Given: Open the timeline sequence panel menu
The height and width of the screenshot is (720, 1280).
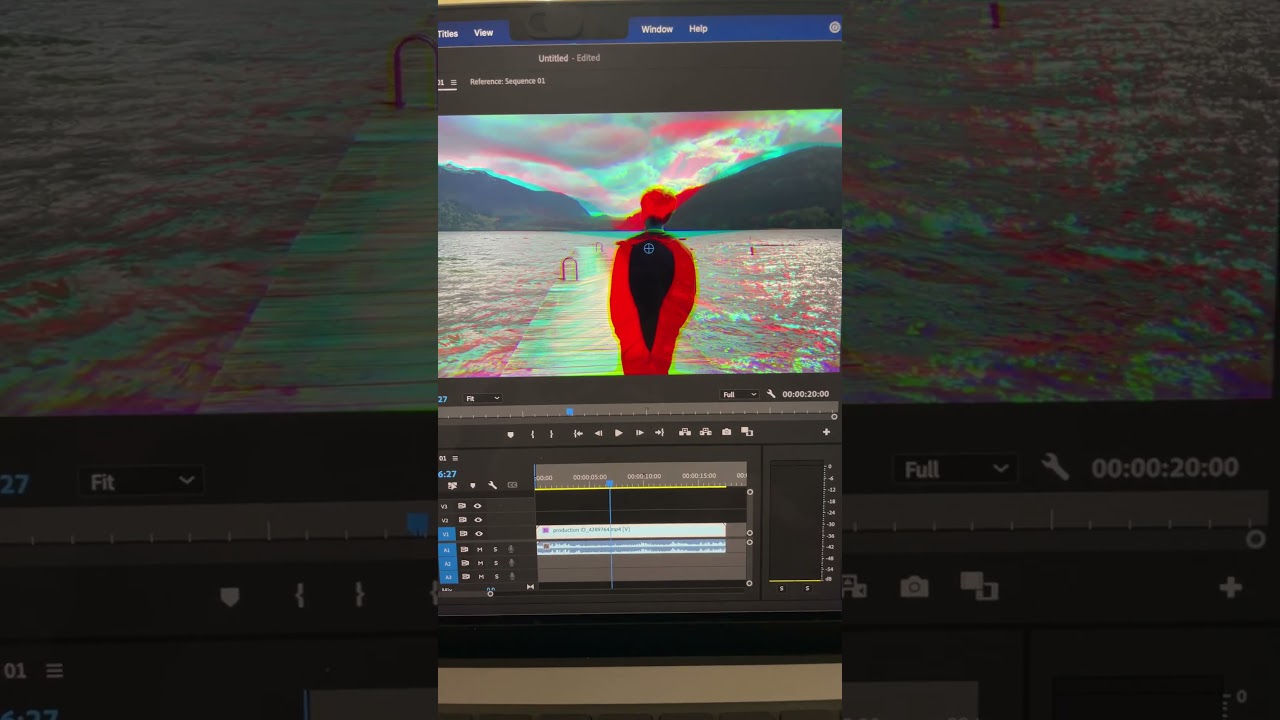Looking at the screenshot, I should pyautogui.click(x=455, y=458).
